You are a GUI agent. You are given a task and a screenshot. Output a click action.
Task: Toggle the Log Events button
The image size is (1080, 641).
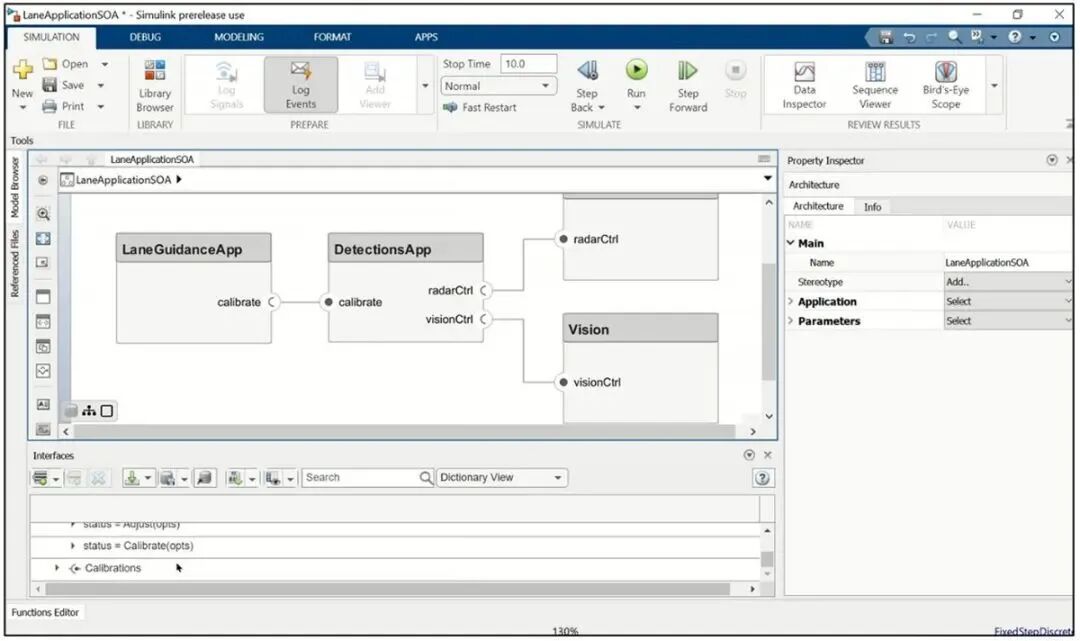301,85
